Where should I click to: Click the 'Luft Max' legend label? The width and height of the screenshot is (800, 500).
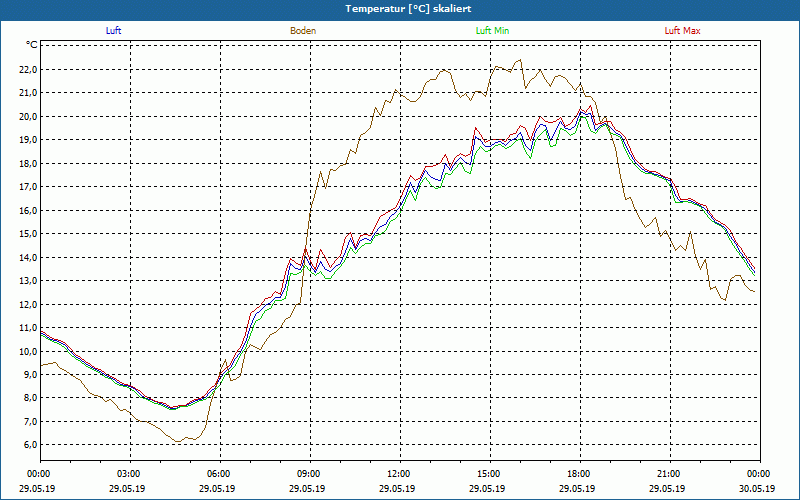(682, 31)
